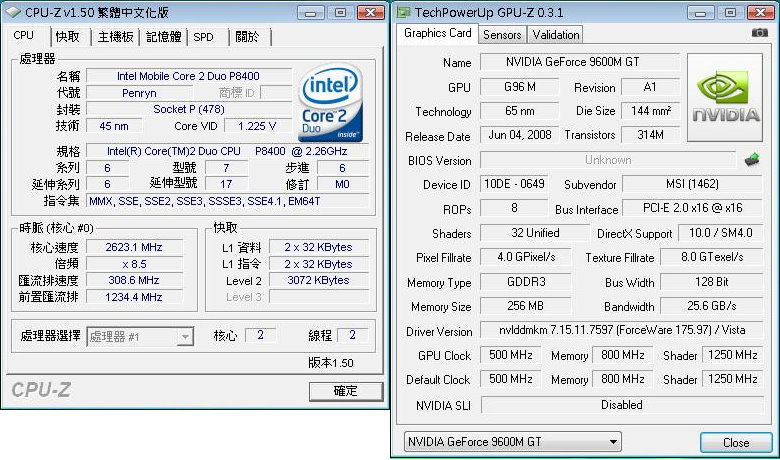Click the ROPs 8 value in GPU-Z
The width and height of the screenshot is (780, 460).
[514, 208]
